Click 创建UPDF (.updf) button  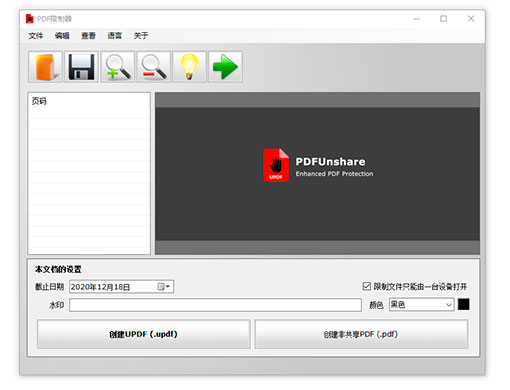click(144, 334)
